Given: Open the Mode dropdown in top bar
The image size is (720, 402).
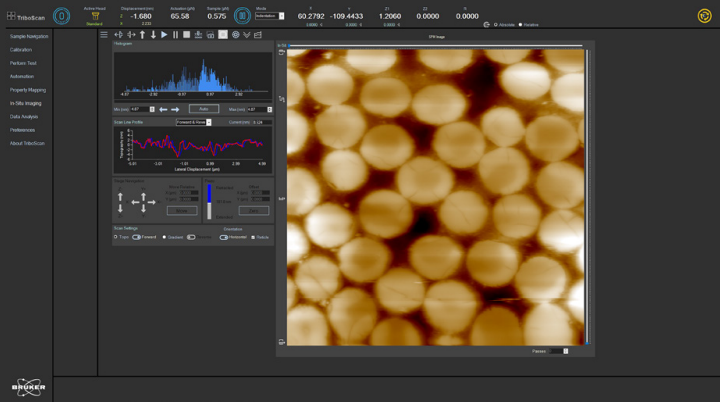Looking at the screenshot, I should pos(269,16).
